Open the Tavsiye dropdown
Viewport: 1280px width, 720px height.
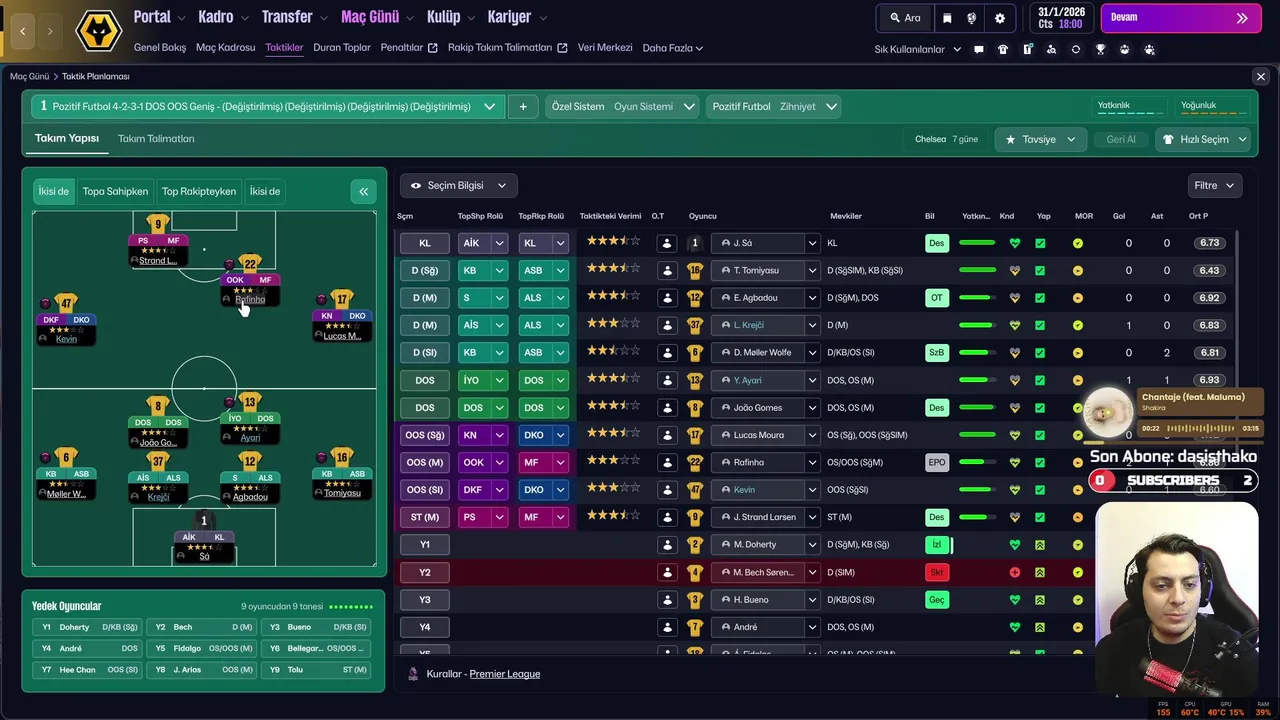click(x=1040, y=139)
